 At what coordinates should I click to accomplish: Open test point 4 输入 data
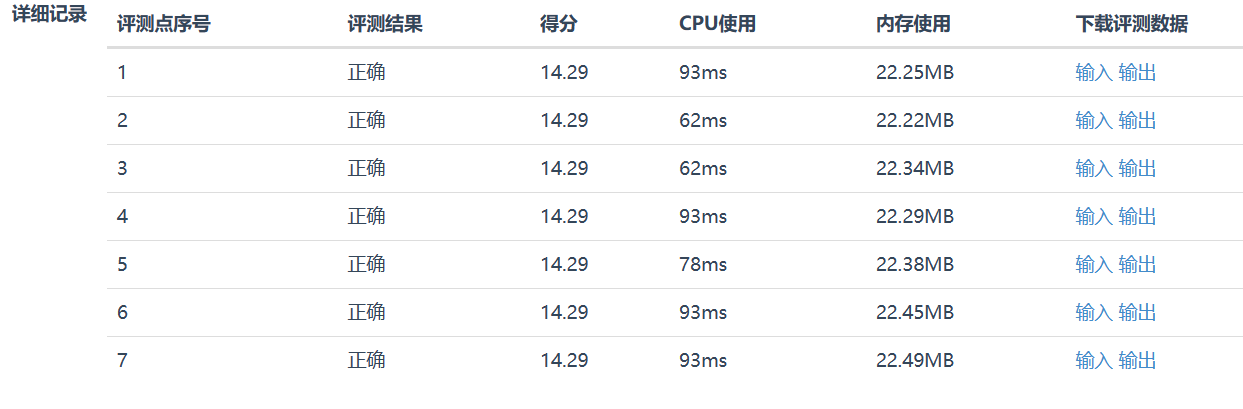1093,216
